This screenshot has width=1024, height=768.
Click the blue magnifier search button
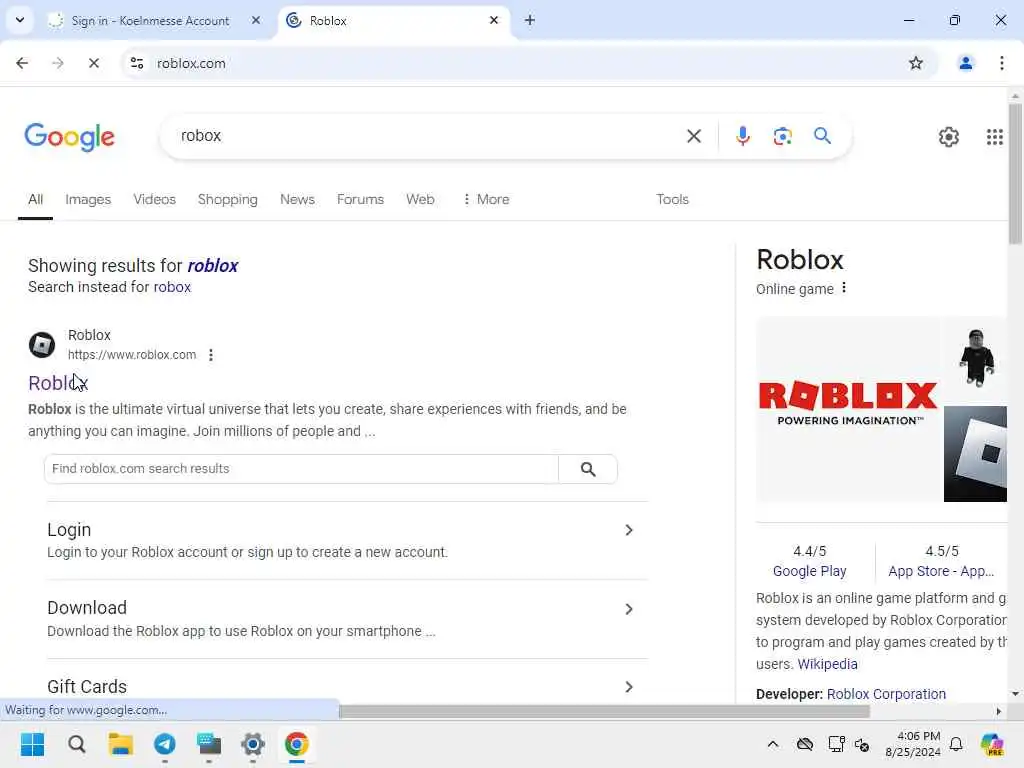click(822, 136)
